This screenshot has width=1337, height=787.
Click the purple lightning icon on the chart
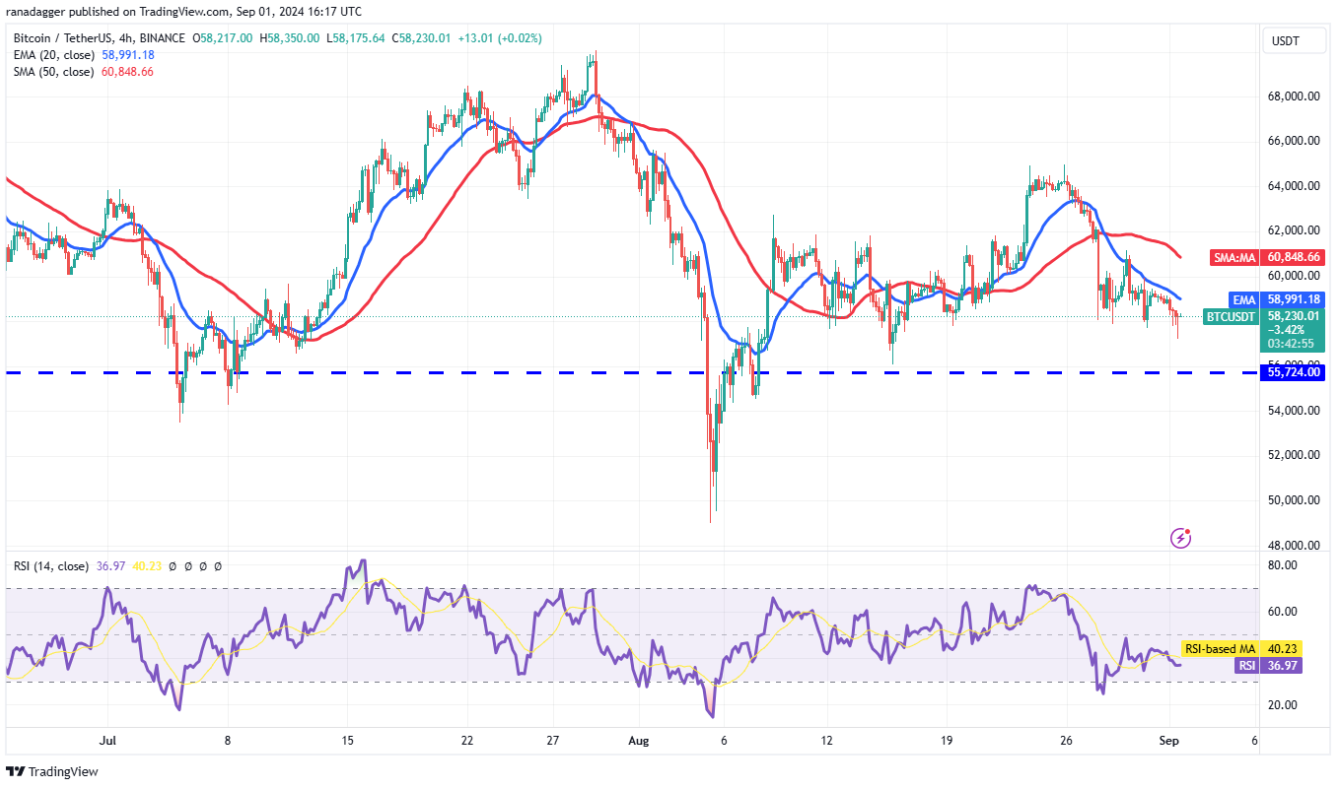[x=1182, y=537]
